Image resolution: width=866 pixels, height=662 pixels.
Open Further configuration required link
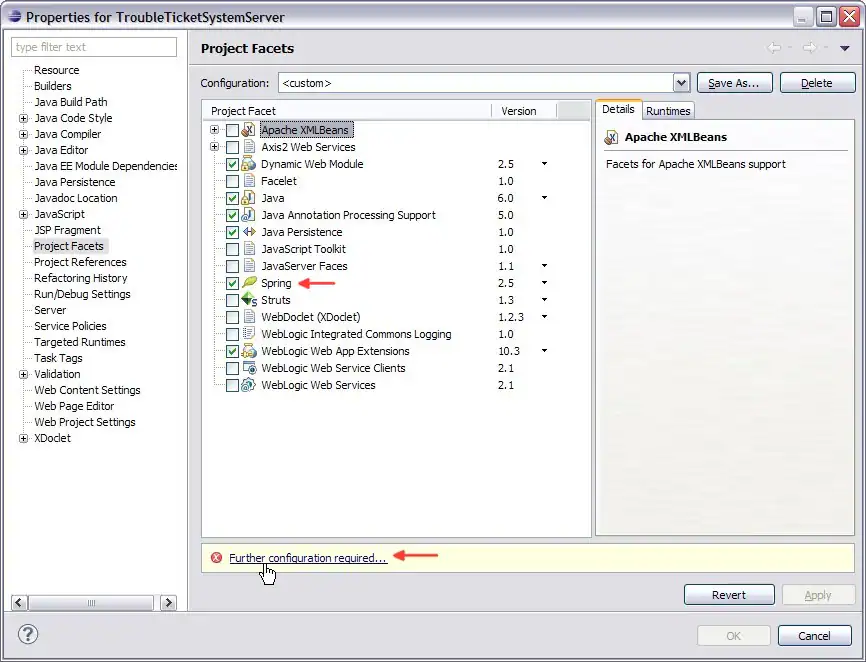point(308,558)
